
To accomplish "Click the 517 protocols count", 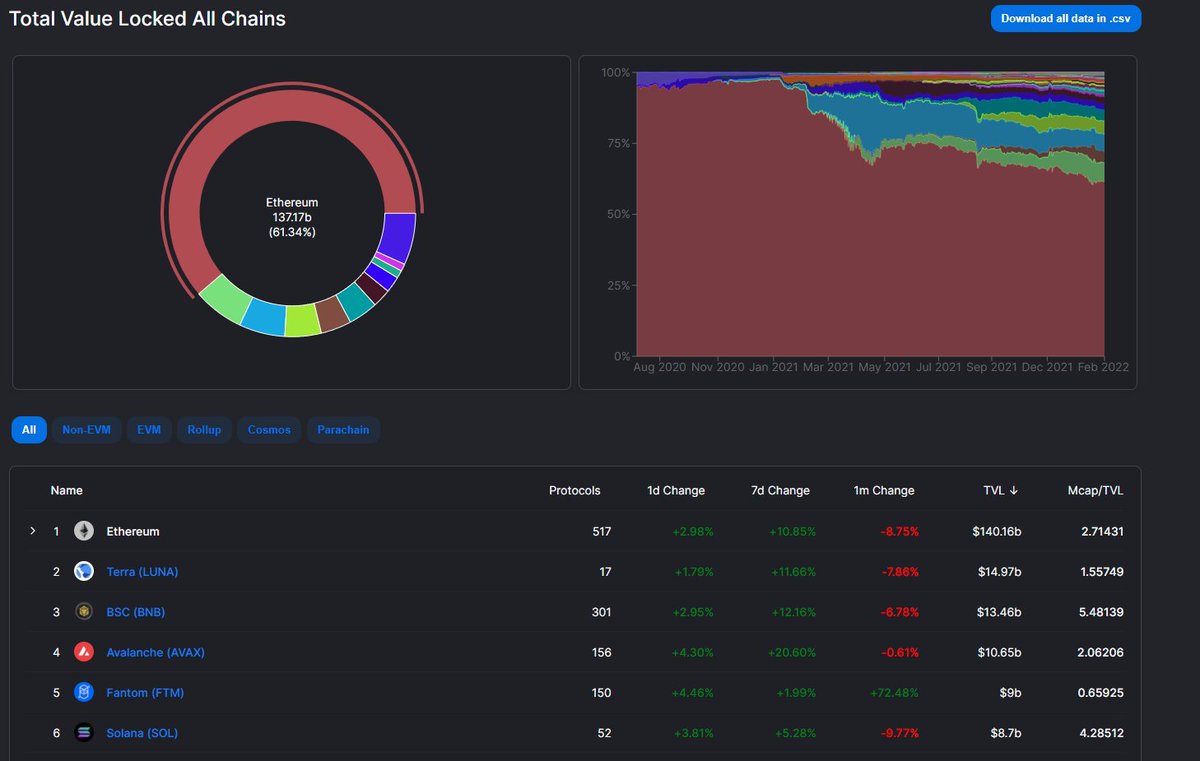I will [x=601, y=531].
